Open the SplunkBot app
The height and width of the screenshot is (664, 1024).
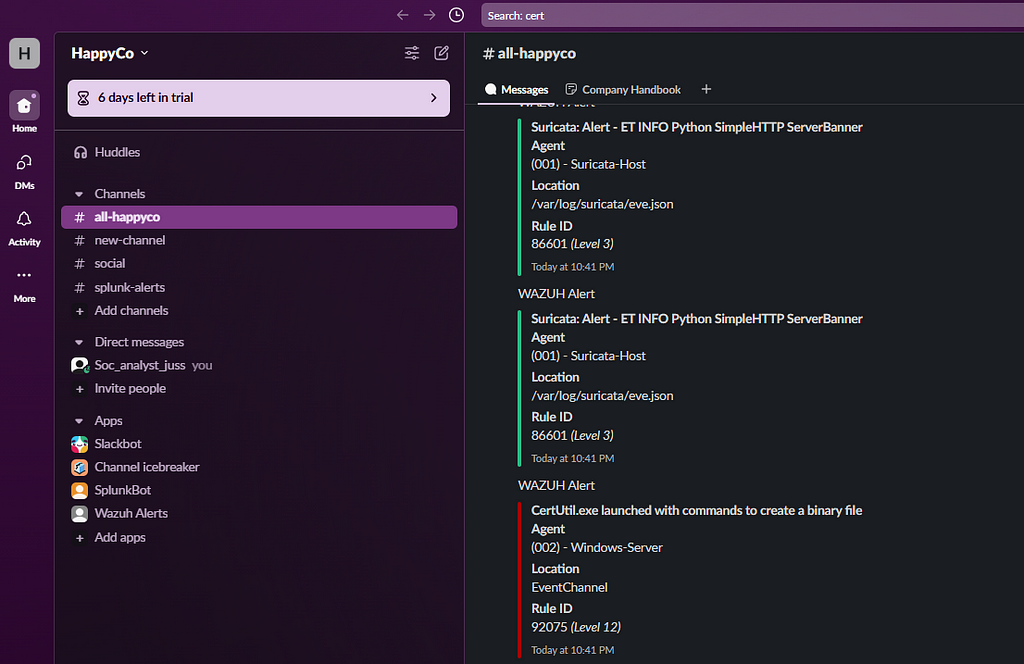[259, 490]
